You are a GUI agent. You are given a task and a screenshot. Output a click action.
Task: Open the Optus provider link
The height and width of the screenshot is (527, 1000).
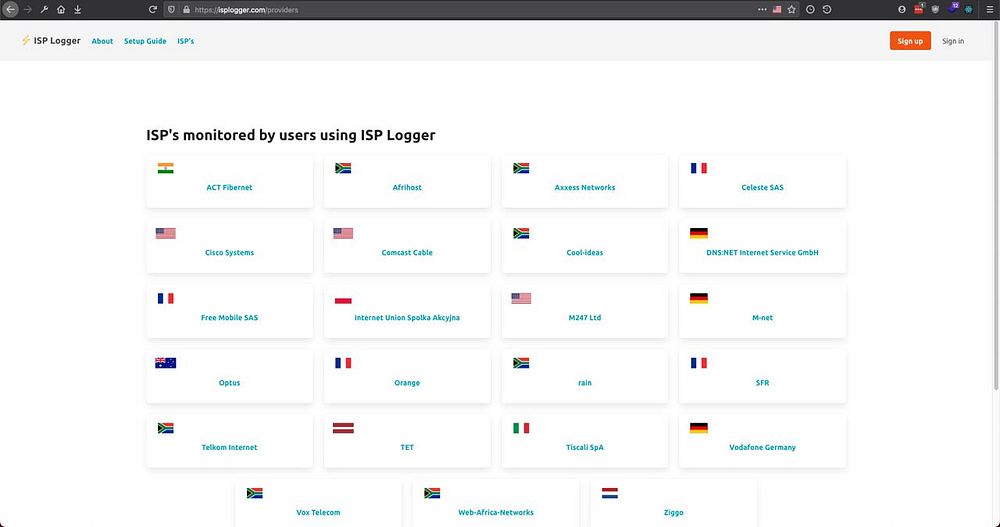(x=229, y=383)
